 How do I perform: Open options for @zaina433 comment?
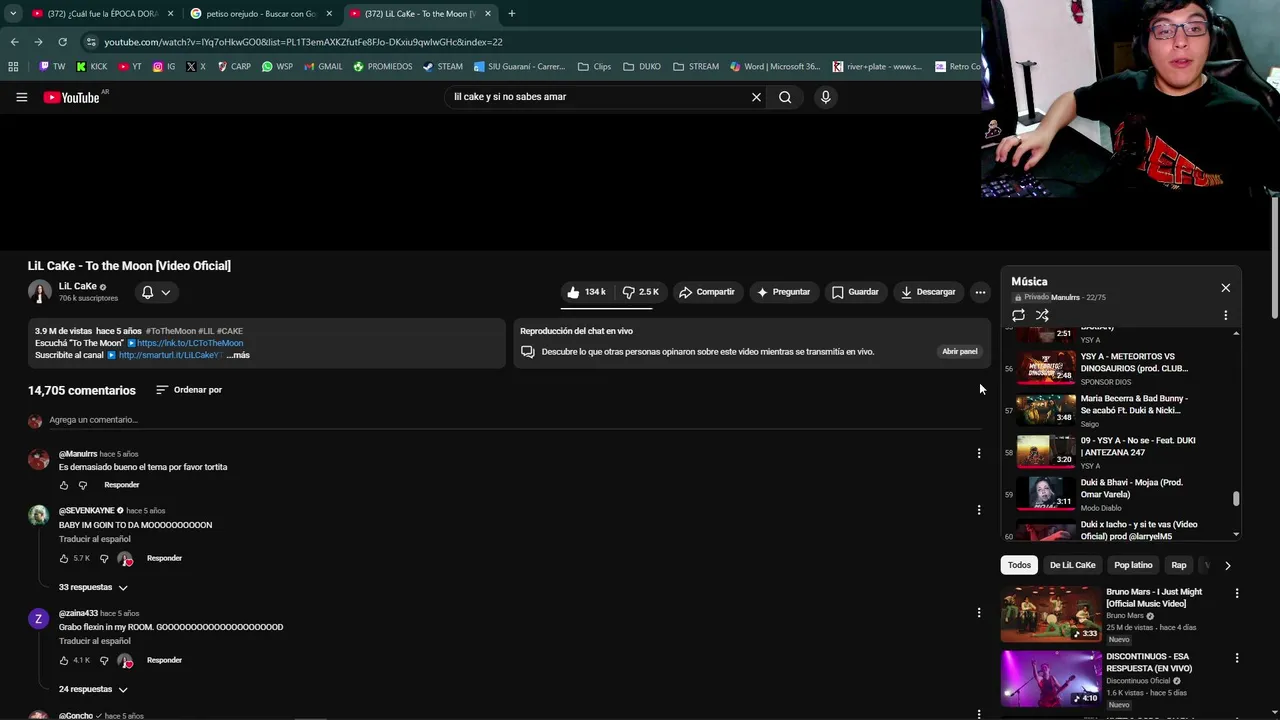979,613
